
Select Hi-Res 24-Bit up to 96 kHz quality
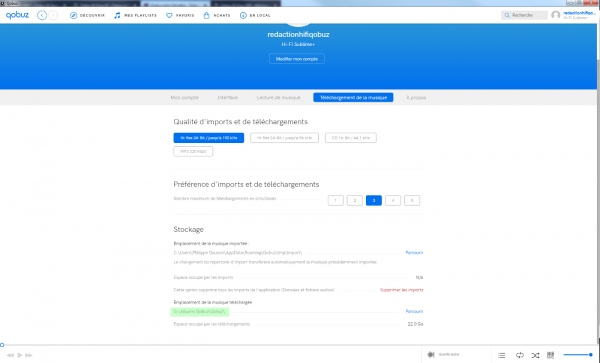[284, 138]
